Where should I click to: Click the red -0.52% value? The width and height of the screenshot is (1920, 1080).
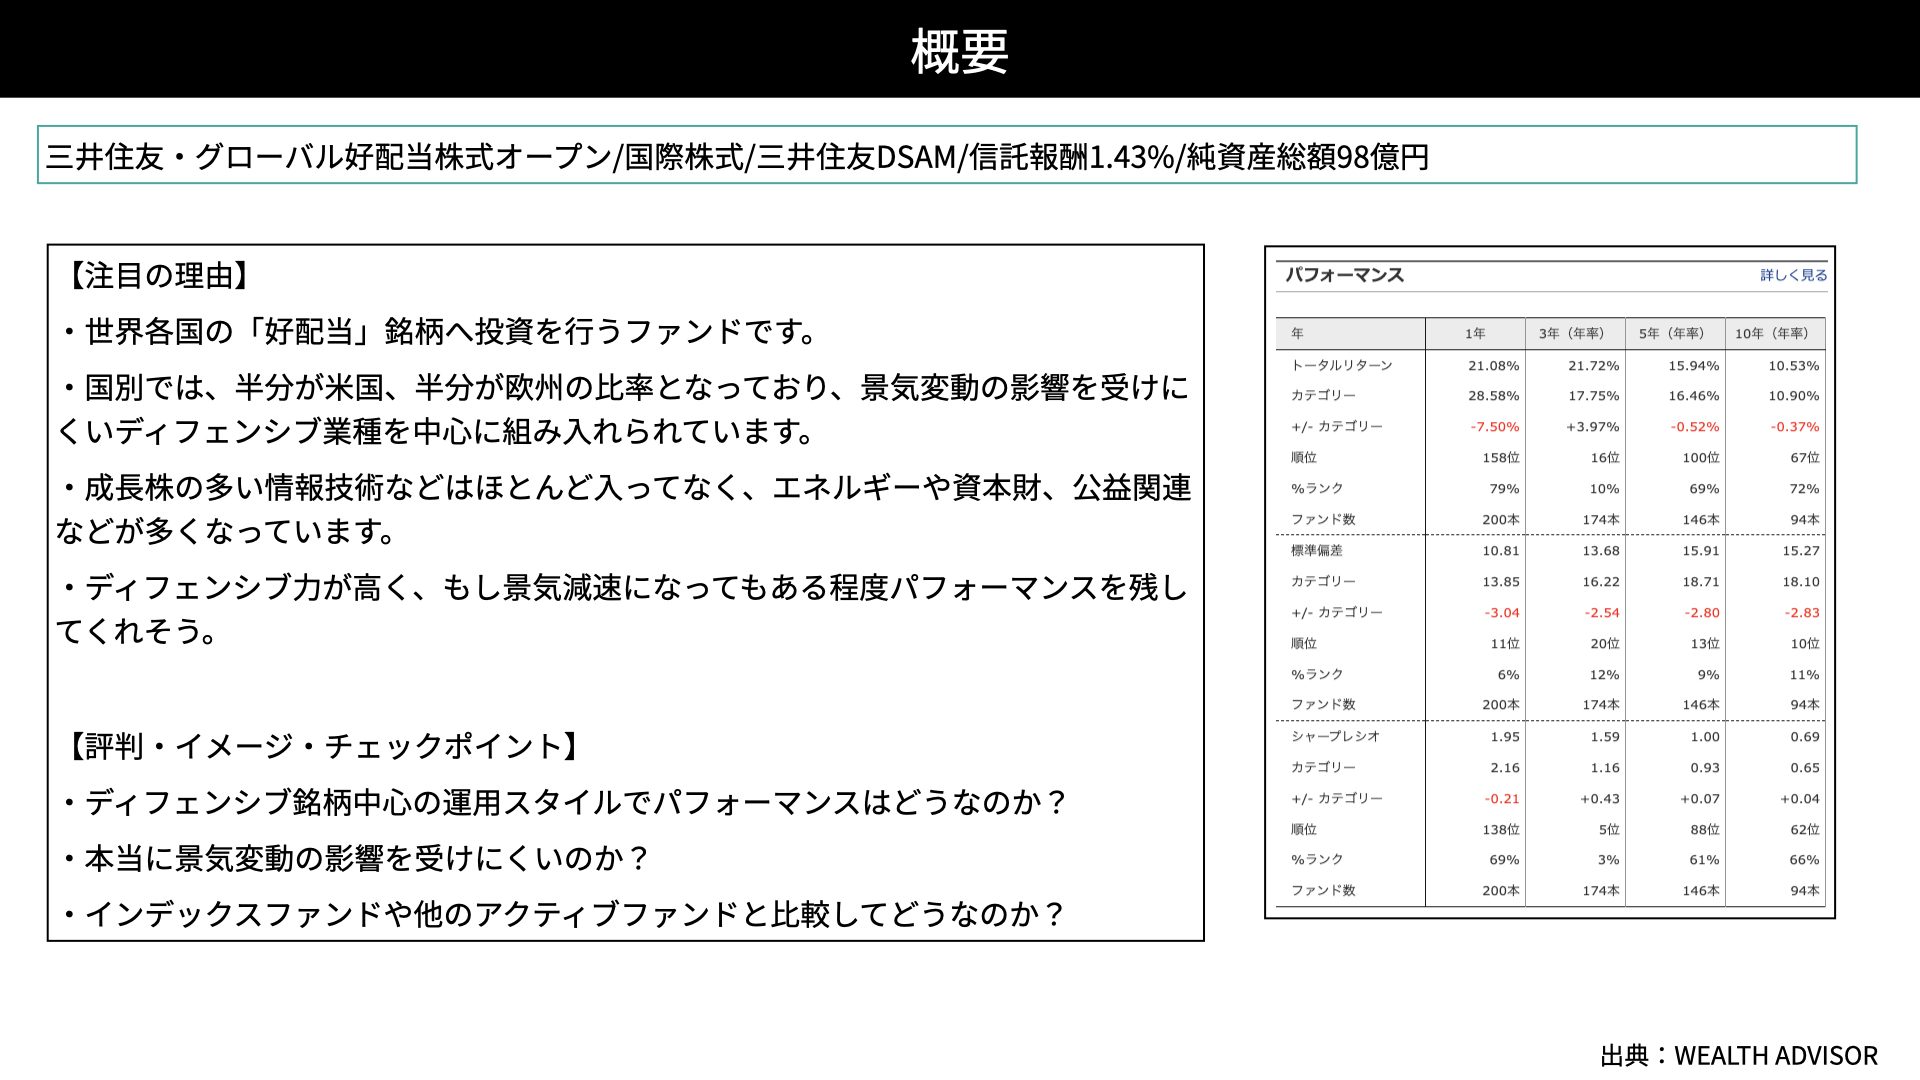pos(1694,427)
